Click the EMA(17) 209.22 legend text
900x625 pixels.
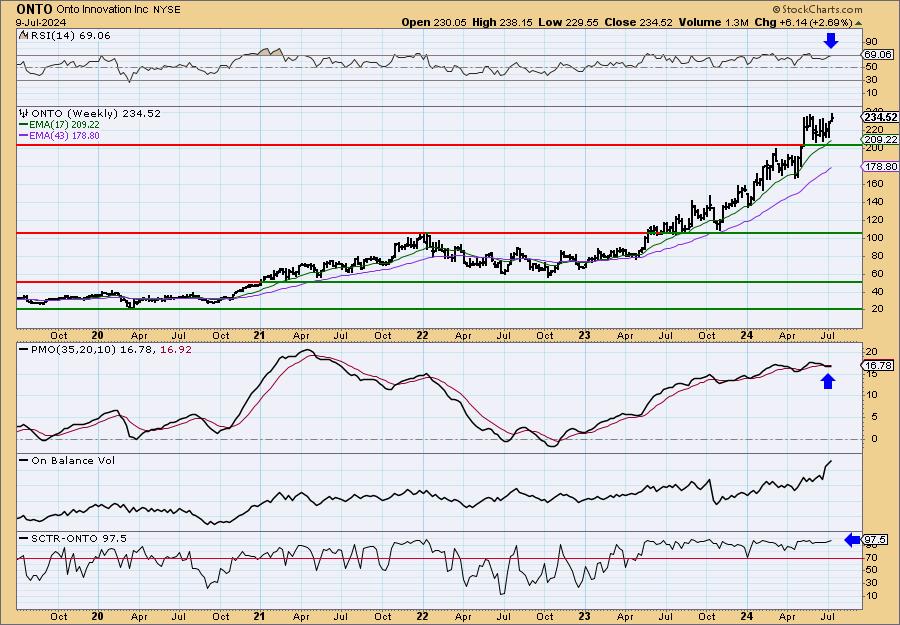(x=64, y=125)
